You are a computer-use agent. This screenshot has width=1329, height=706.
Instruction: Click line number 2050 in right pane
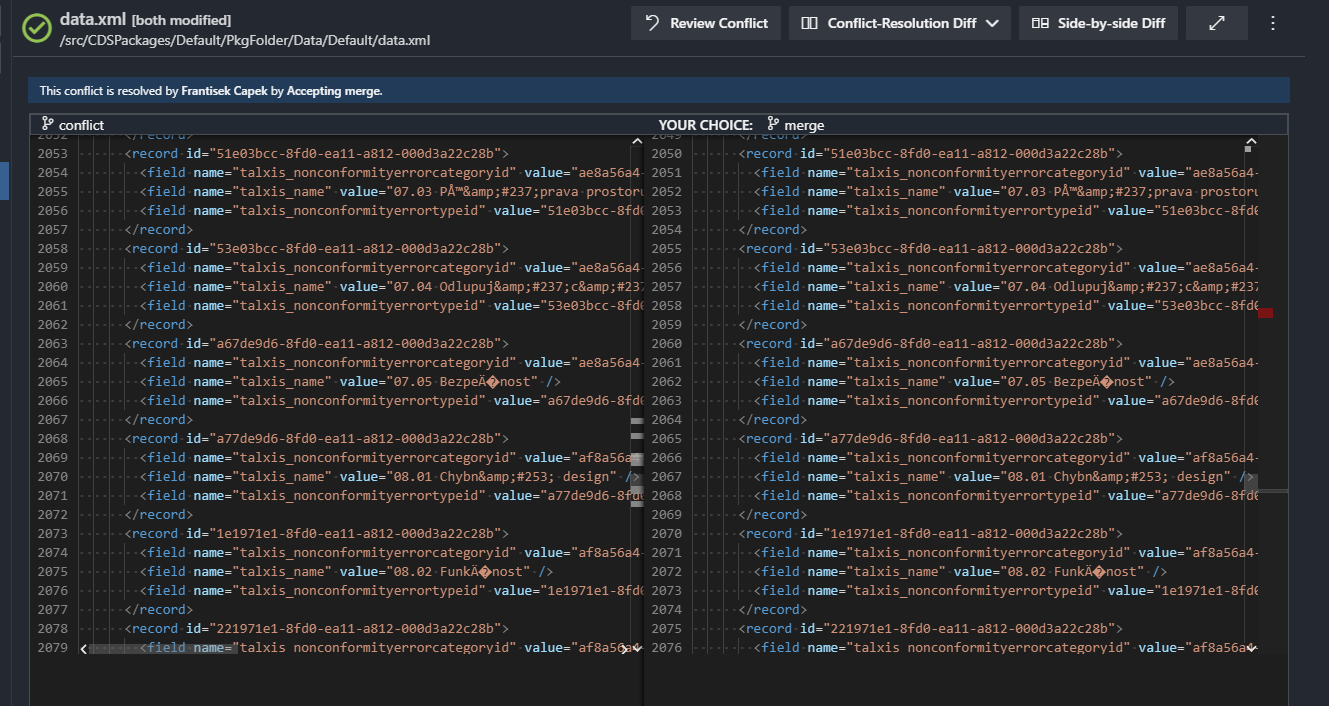click(666, 154)
